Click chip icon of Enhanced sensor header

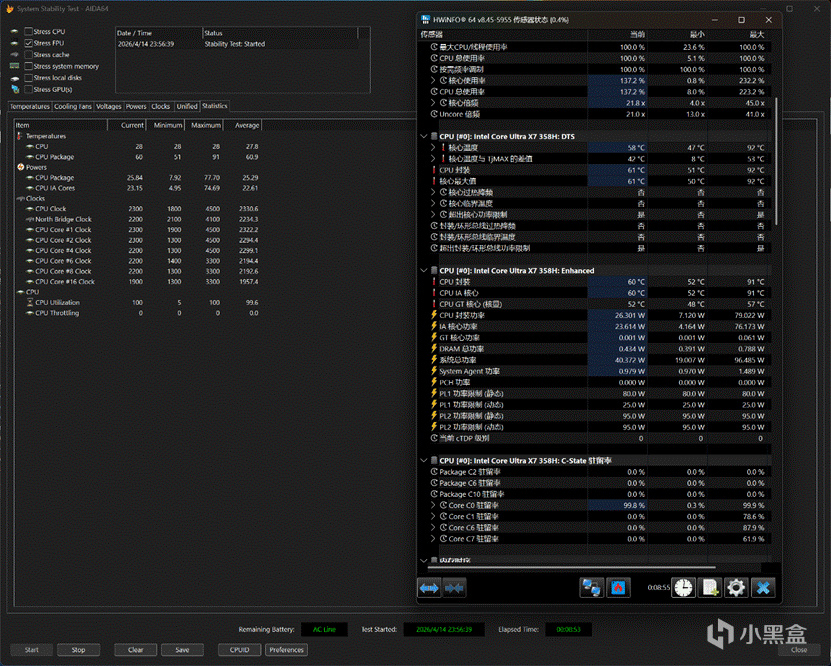click(434, 271)
